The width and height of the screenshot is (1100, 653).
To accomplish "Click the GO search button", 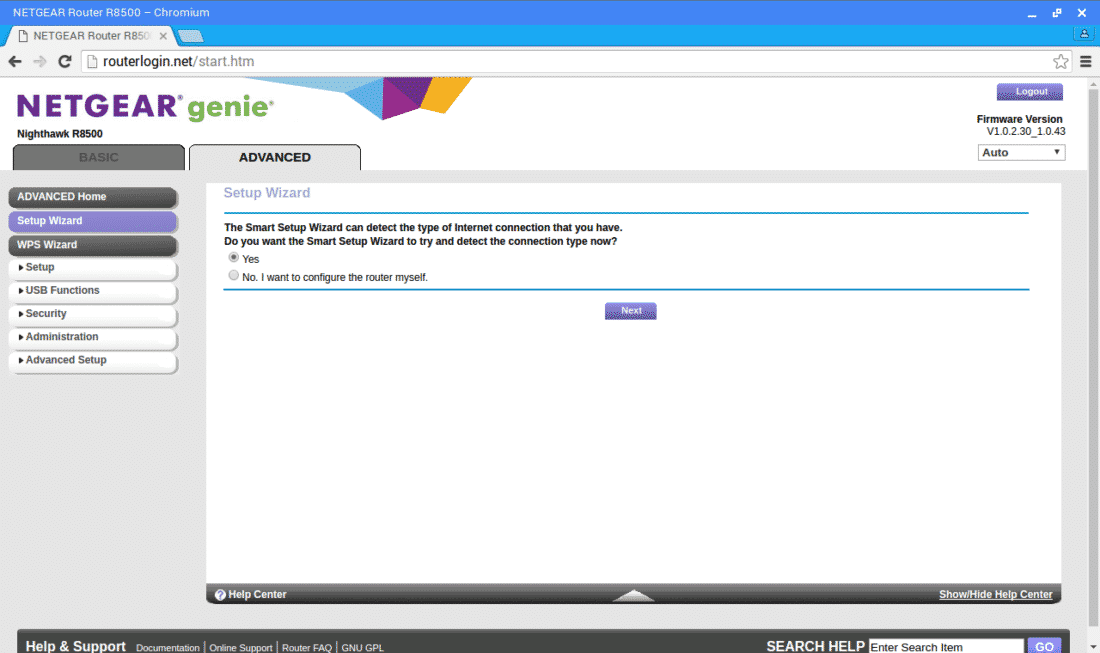I will [x=1044, y=646].
